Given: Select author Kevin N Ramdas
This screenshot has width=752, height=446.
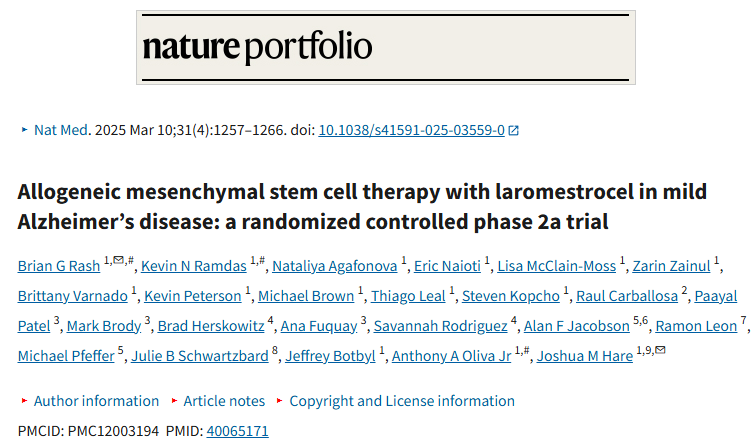Looking at the screenshot, I should coord(194,266).
